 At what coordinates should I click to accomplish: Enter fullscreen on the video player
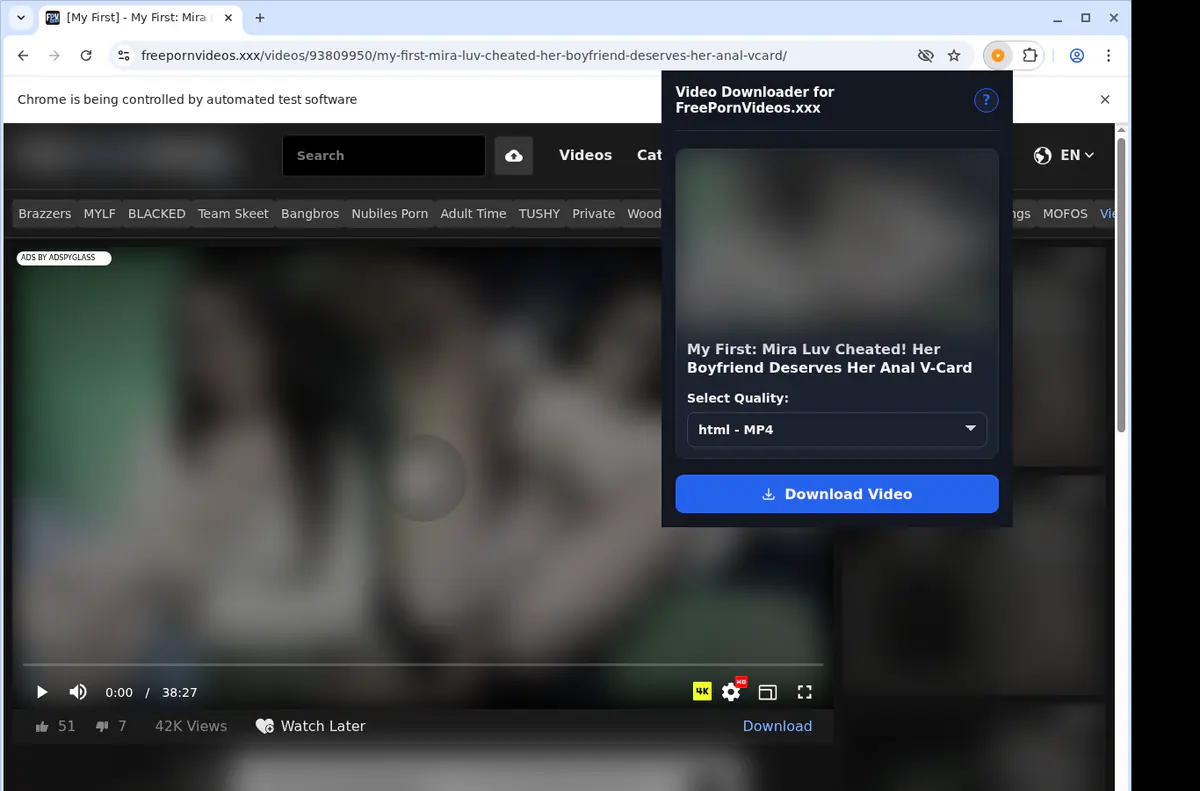click(x=804, y=692)
